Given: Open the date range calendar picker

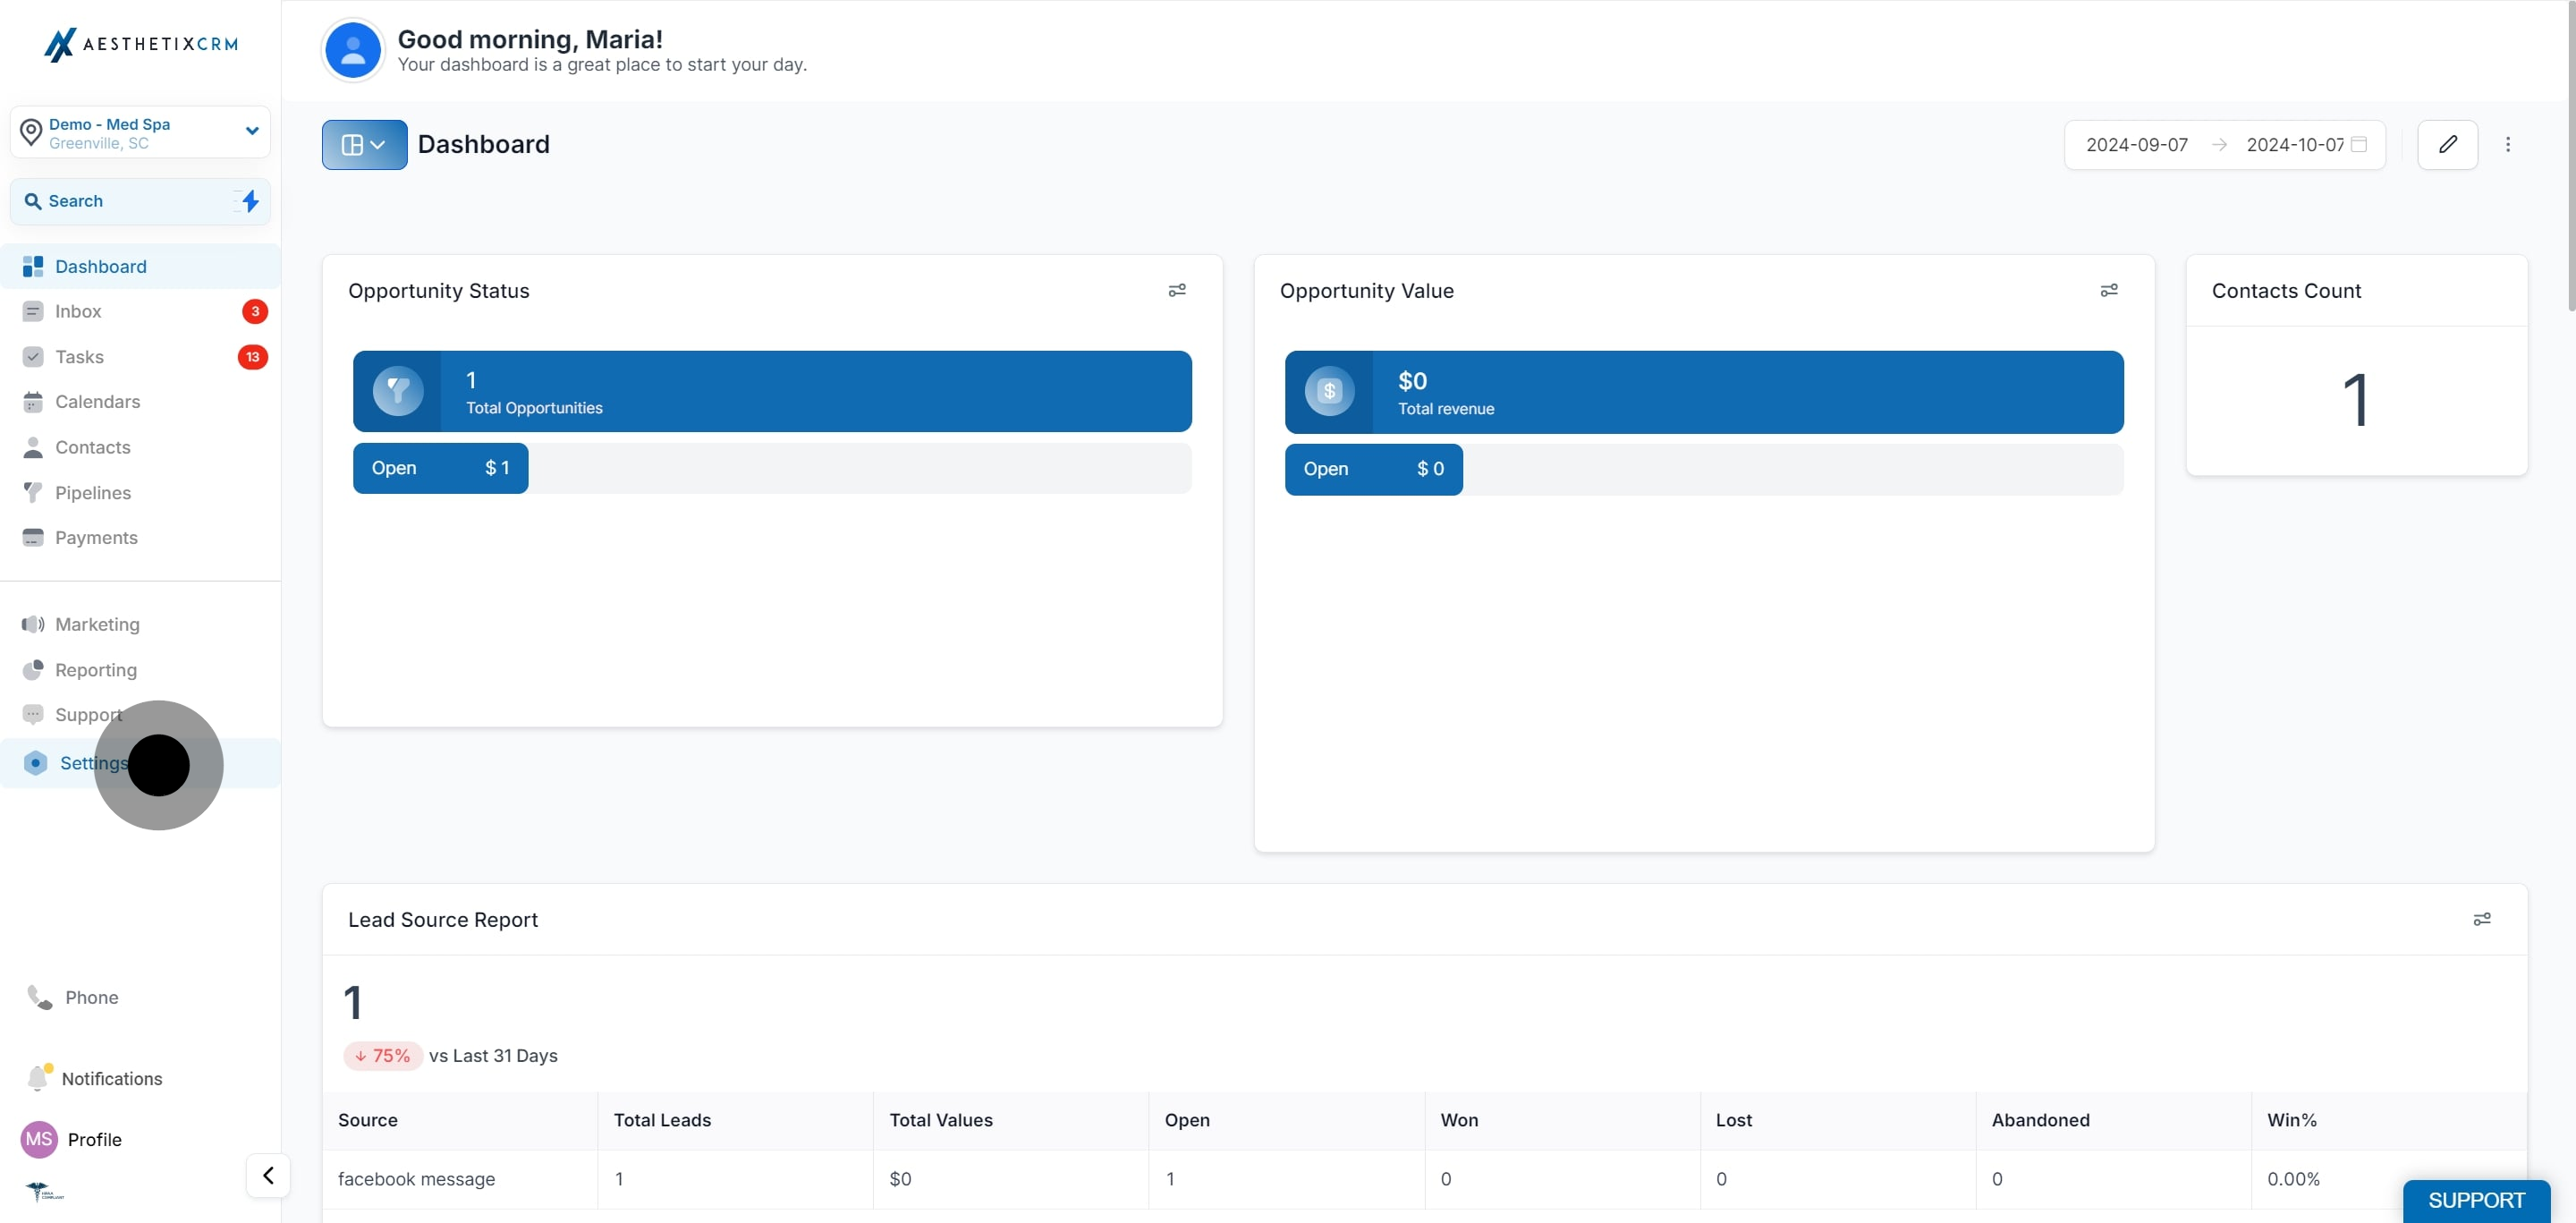Looking at the screenshot, I should point(2358,144).
